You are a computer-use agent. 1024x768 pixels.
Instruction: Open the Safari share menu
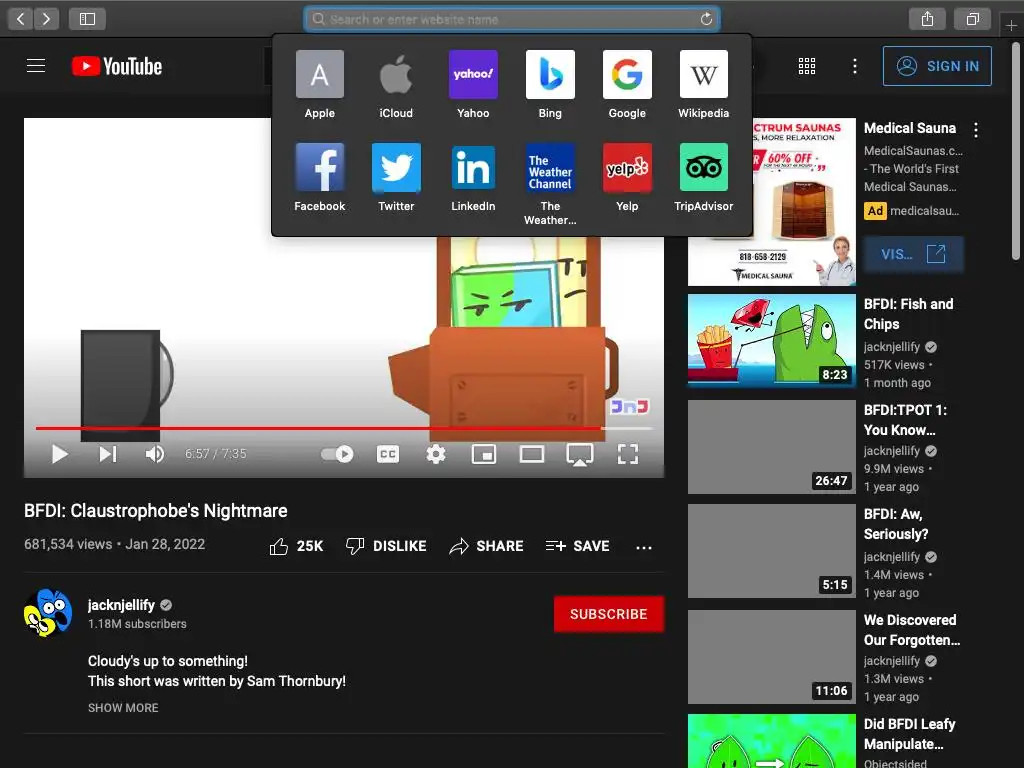pyautogui.click(x=927, y=19)
